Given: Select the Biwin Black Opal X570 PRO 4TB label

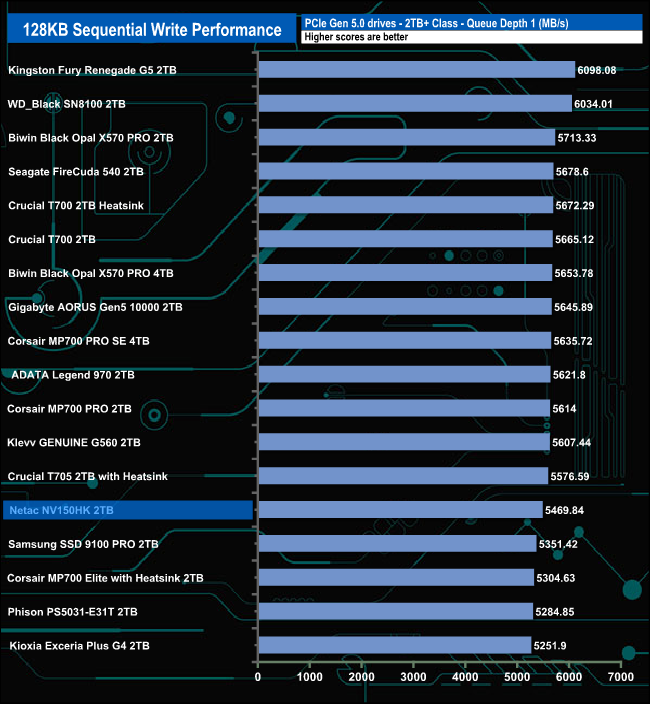Looking at the screenshot, I should pos(91,273).
